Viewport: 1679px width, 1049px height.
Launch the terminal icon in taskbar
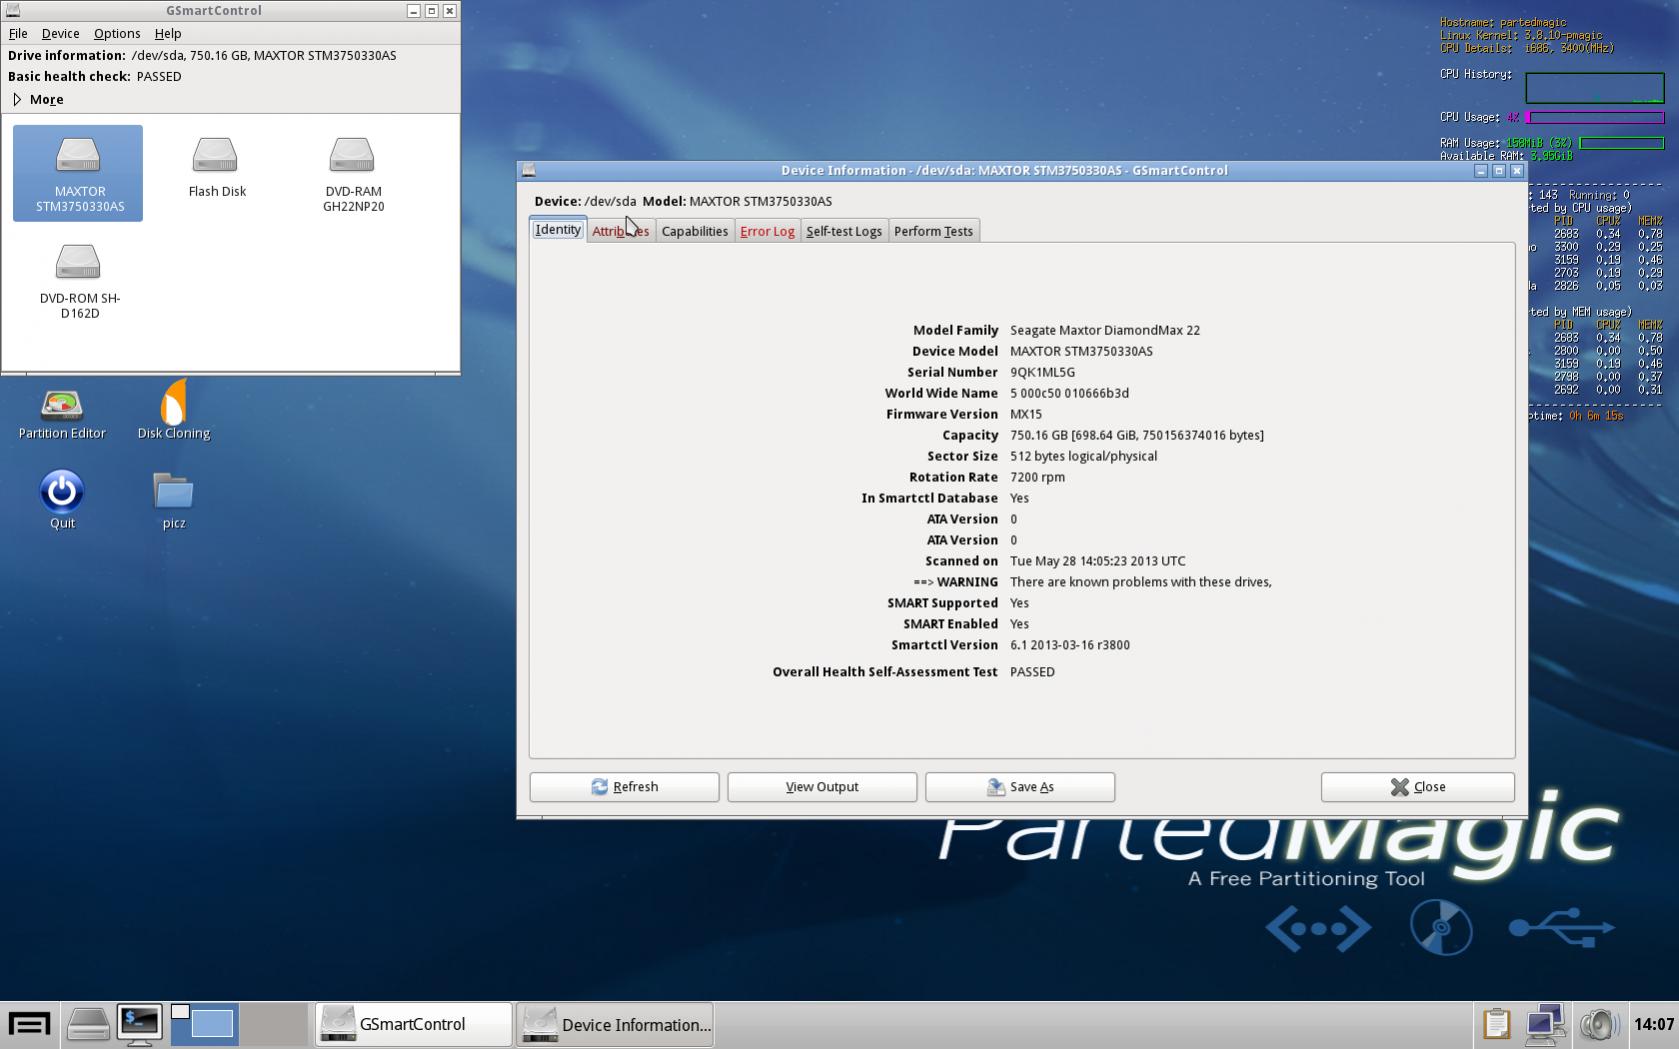139,1024
